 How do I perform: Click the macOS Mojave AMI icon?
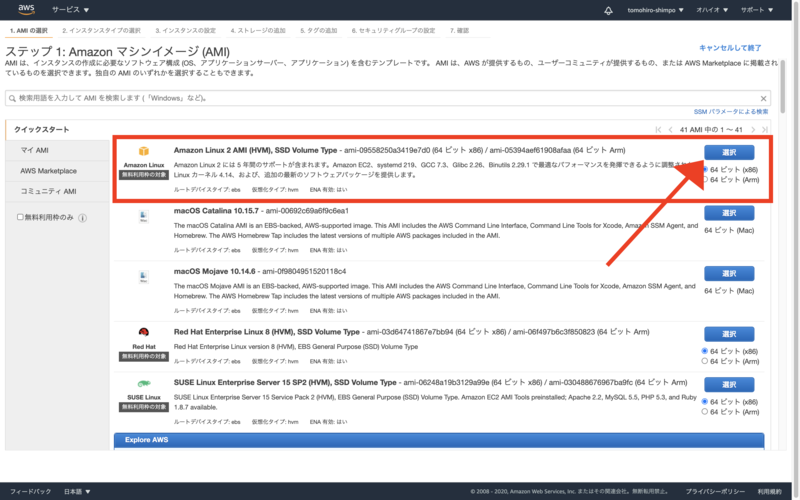point(144,277)
